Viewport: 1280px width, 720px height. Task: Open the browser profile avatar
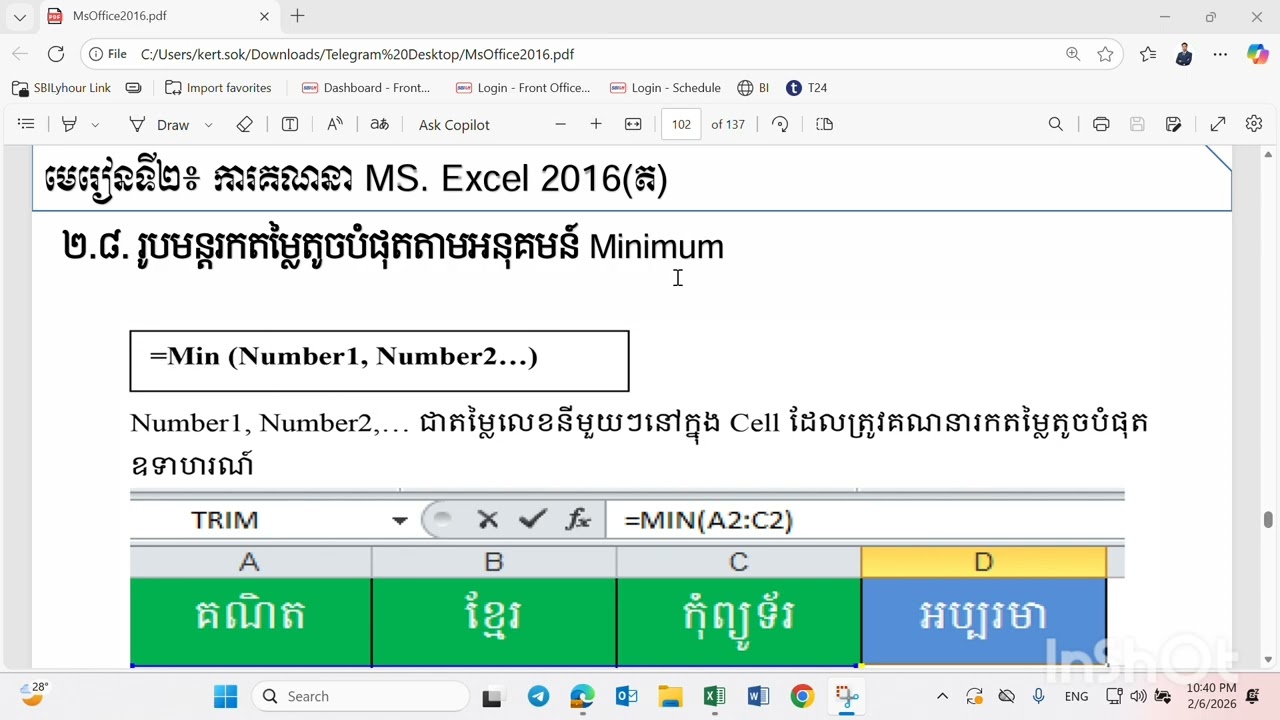[1184, 54]
